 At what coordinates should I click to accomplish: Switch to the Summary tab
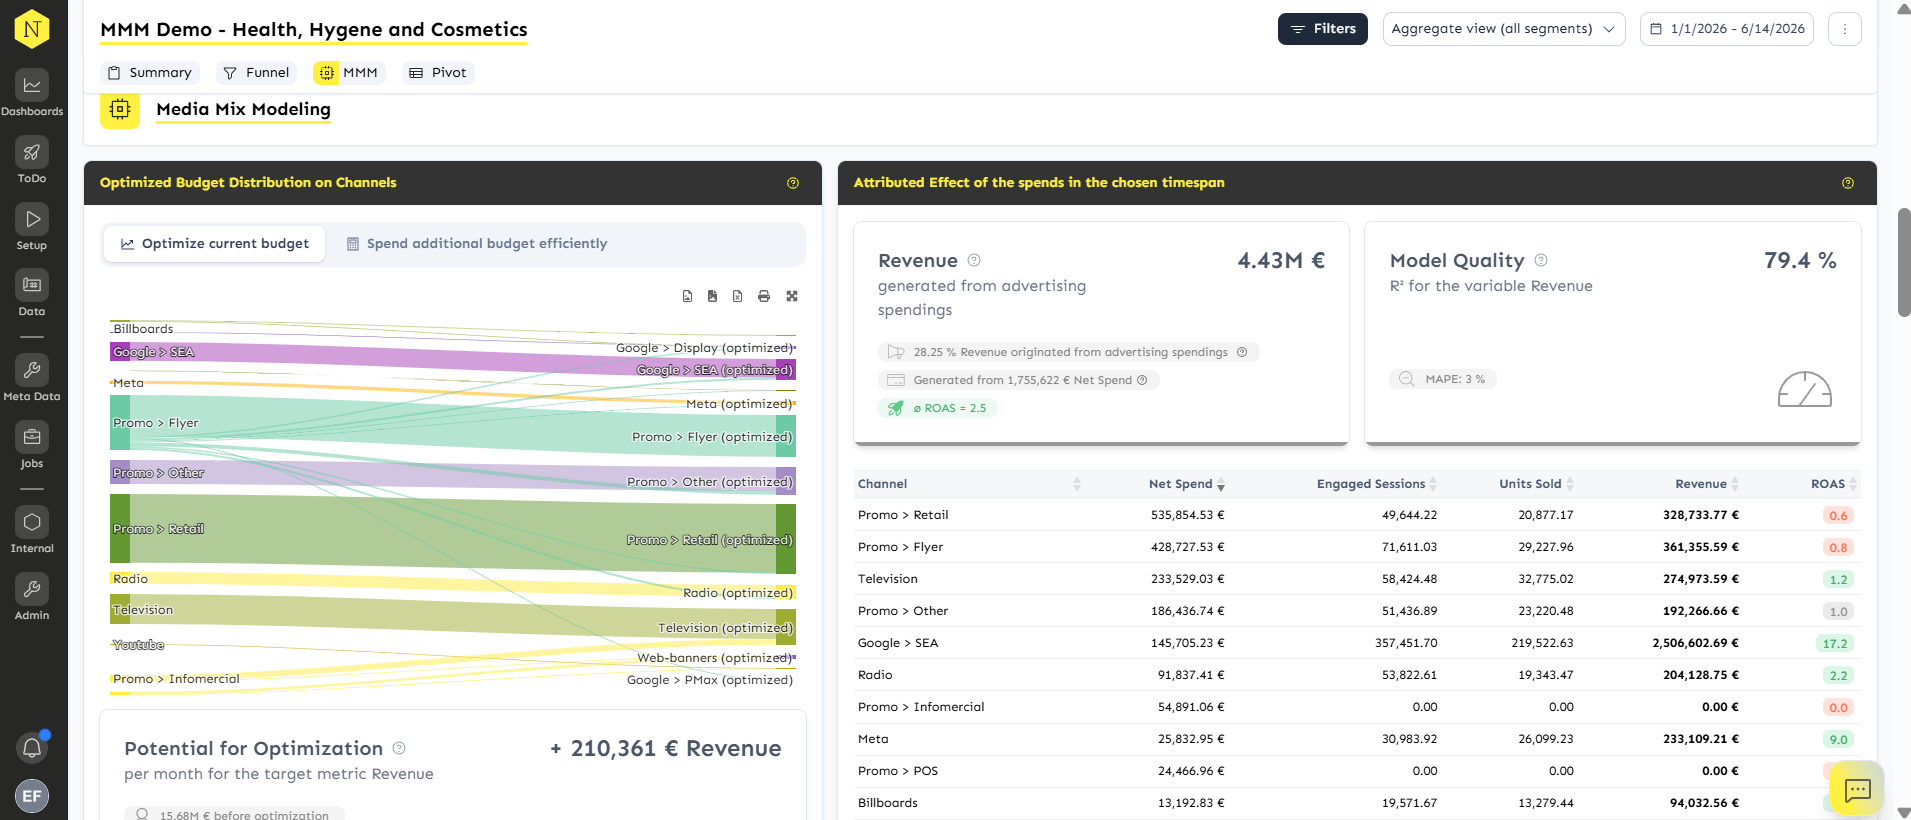click(150, 73)
